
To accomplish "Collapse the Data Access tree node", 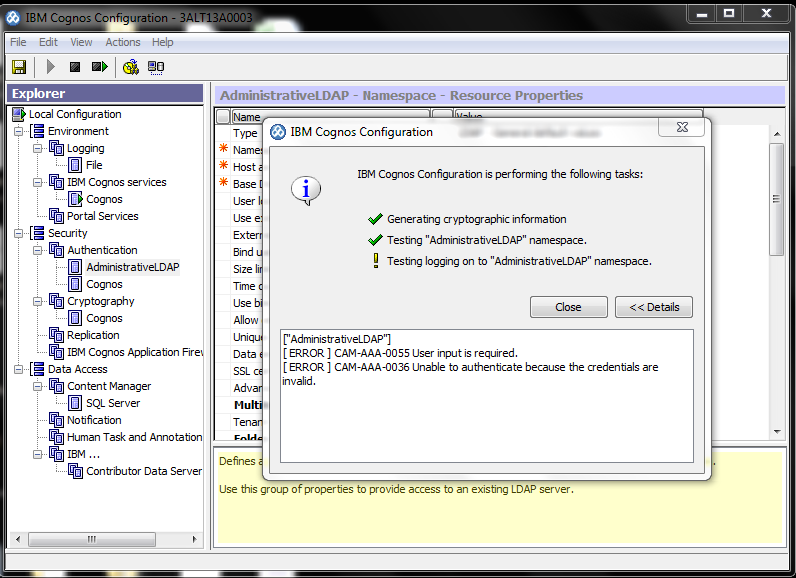I will point(19,369).
